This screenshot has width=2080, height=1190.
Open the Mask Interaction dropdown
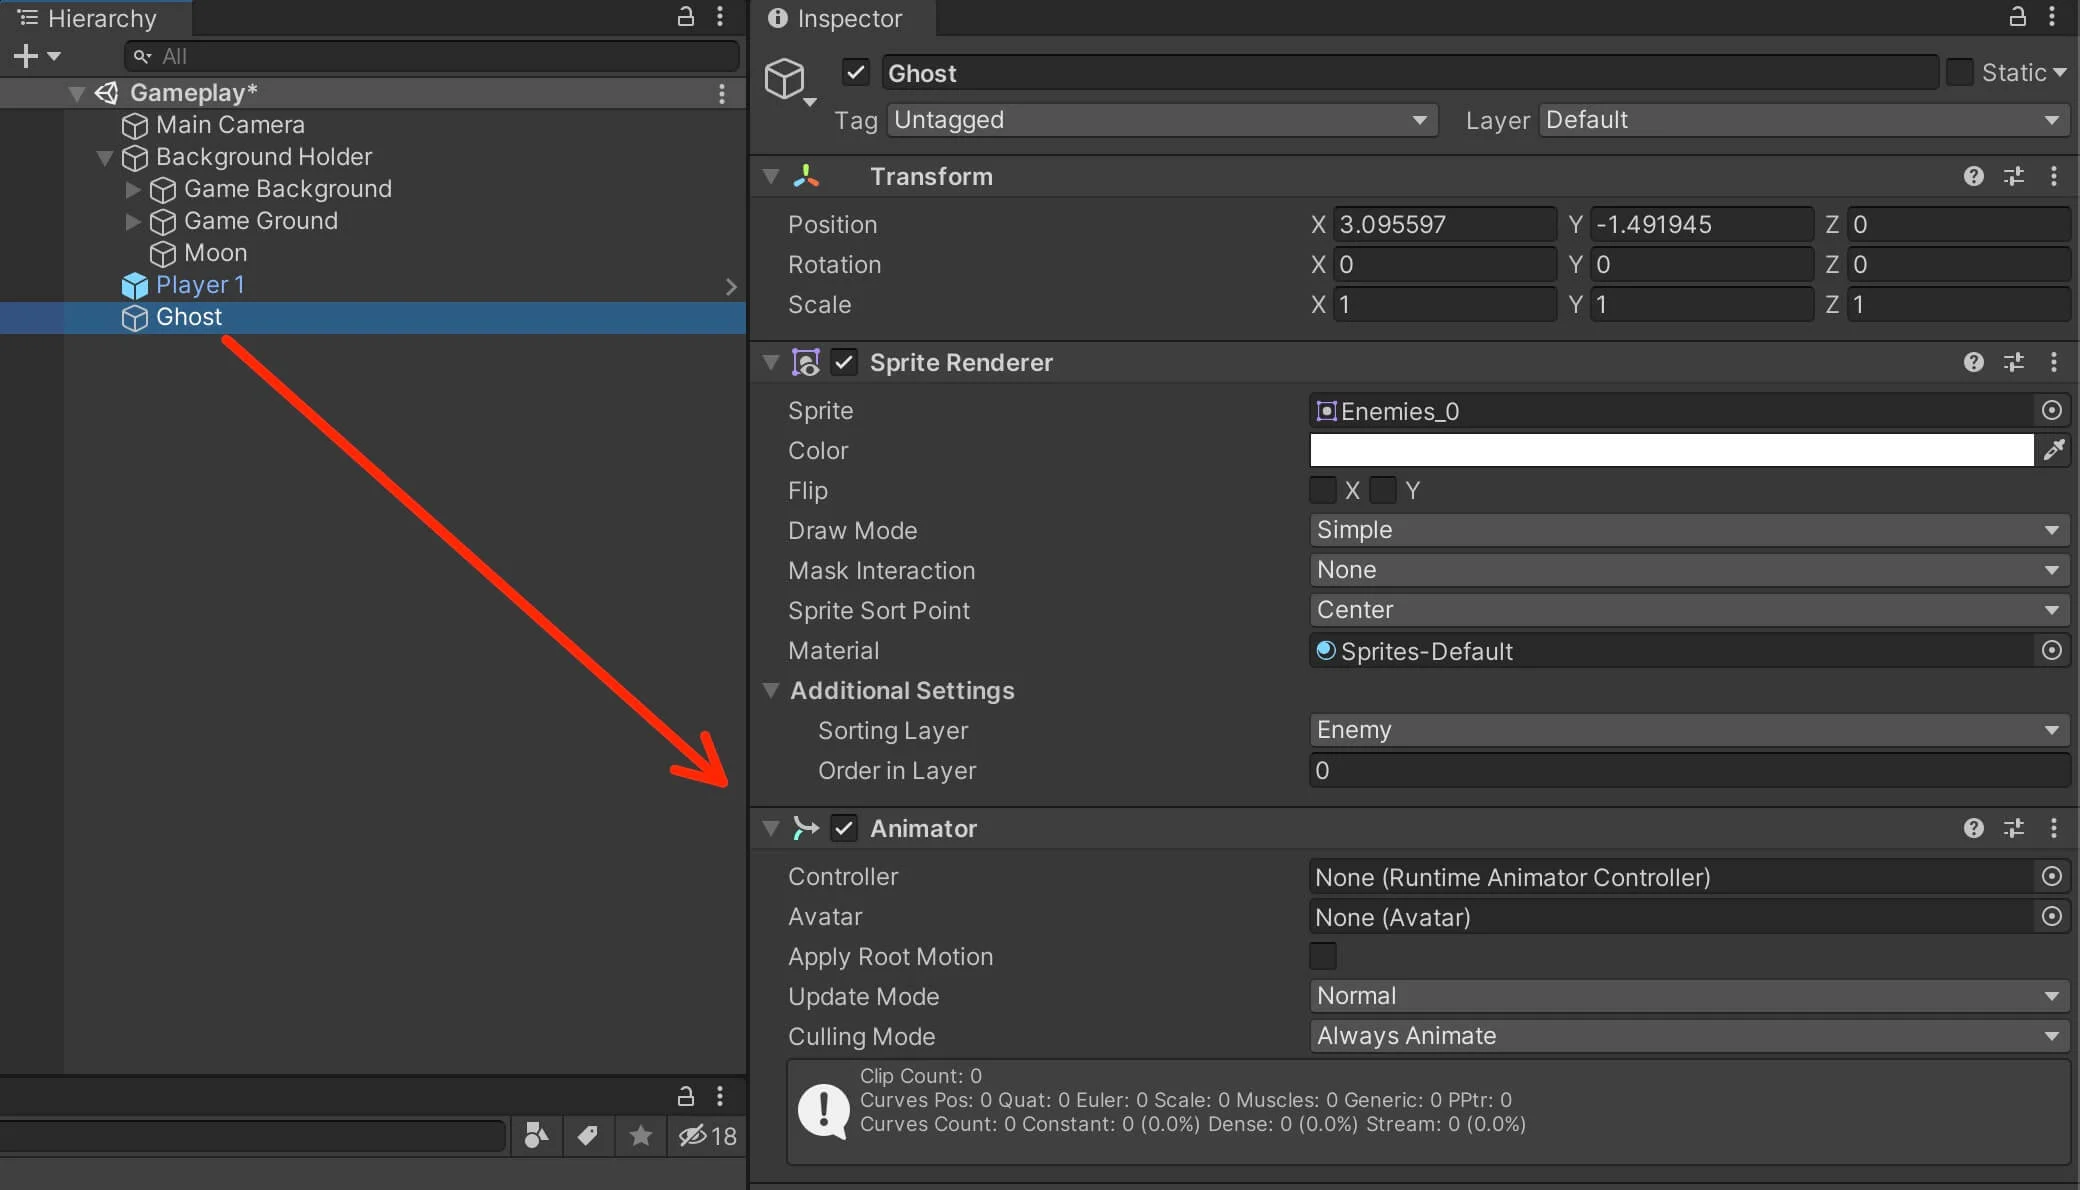click(1689, 570)
